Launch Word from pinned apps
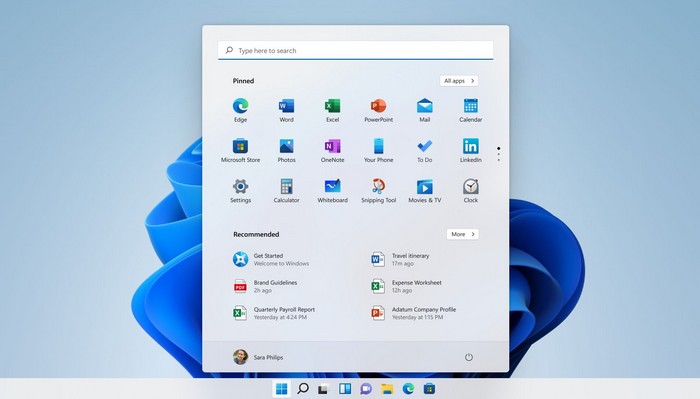 286,110
